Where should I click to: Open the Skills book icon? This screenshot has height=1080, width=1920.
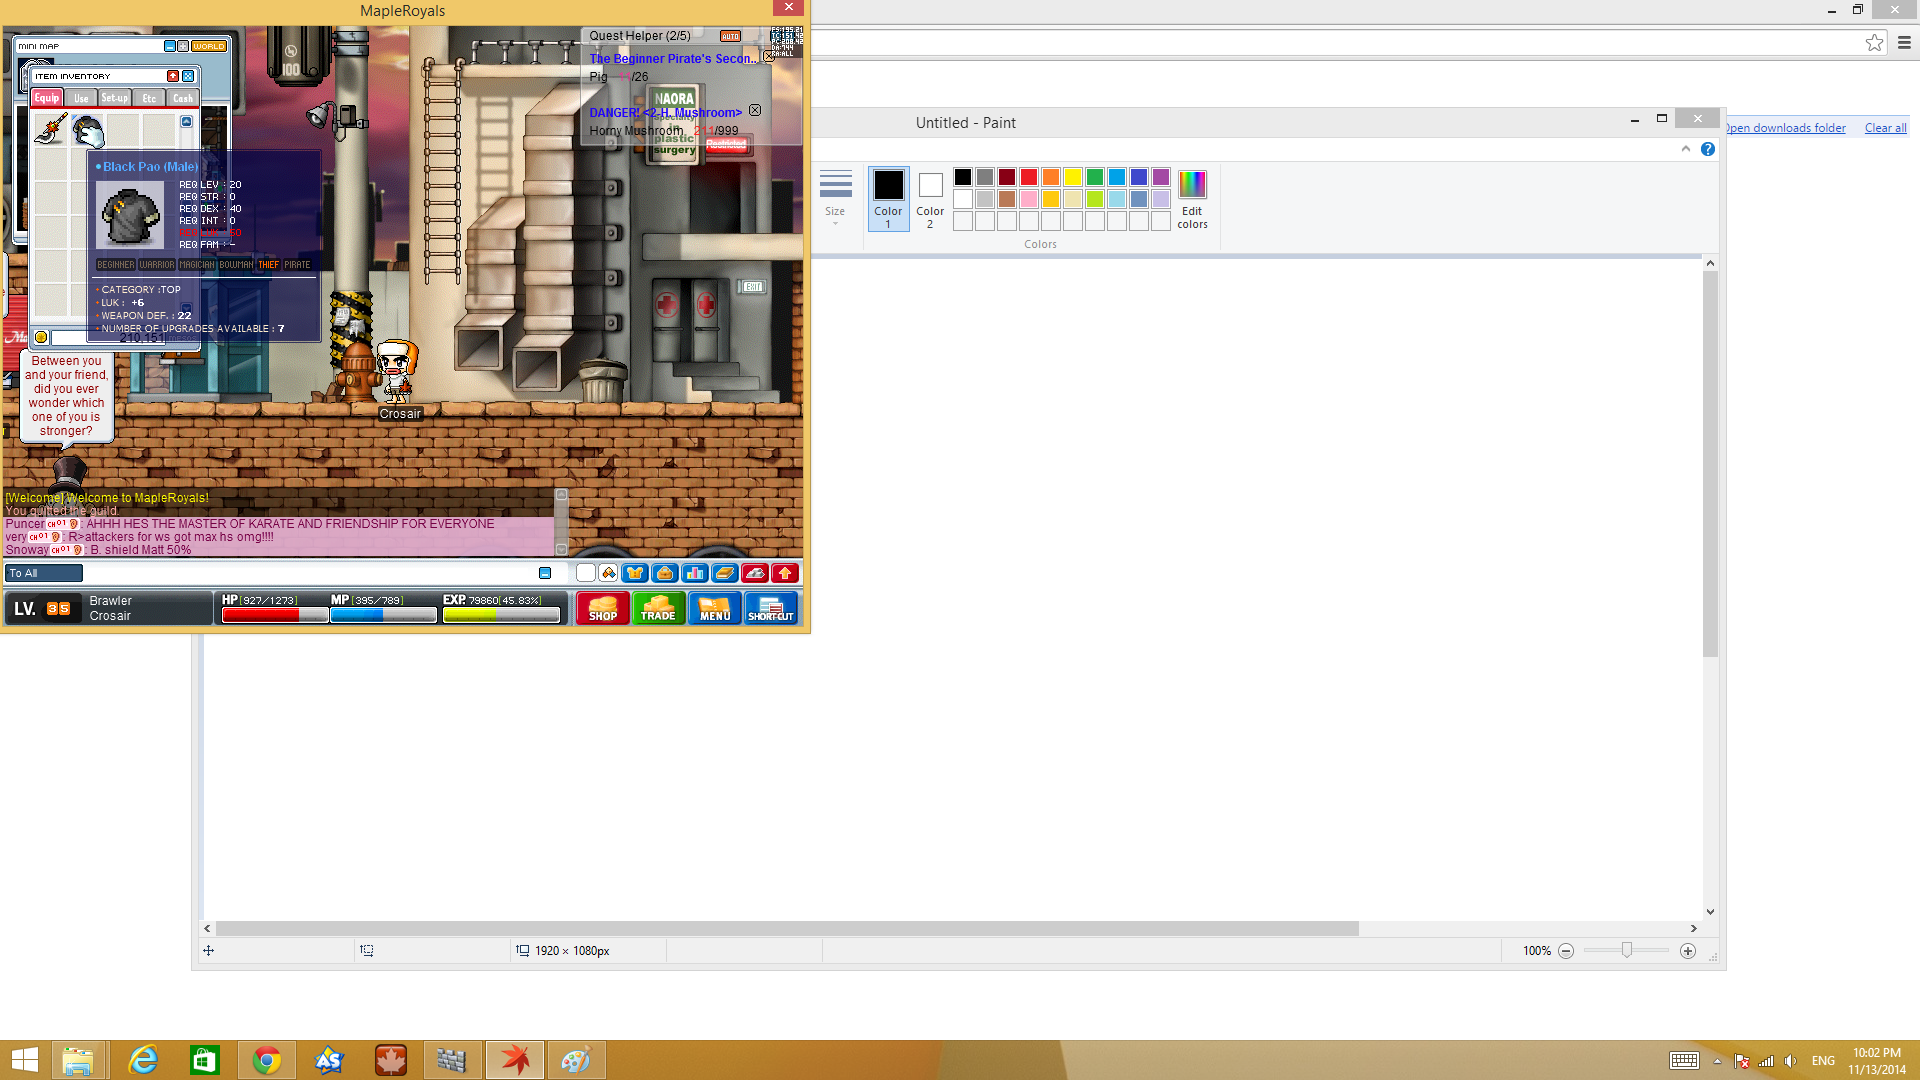pos(723,573)
